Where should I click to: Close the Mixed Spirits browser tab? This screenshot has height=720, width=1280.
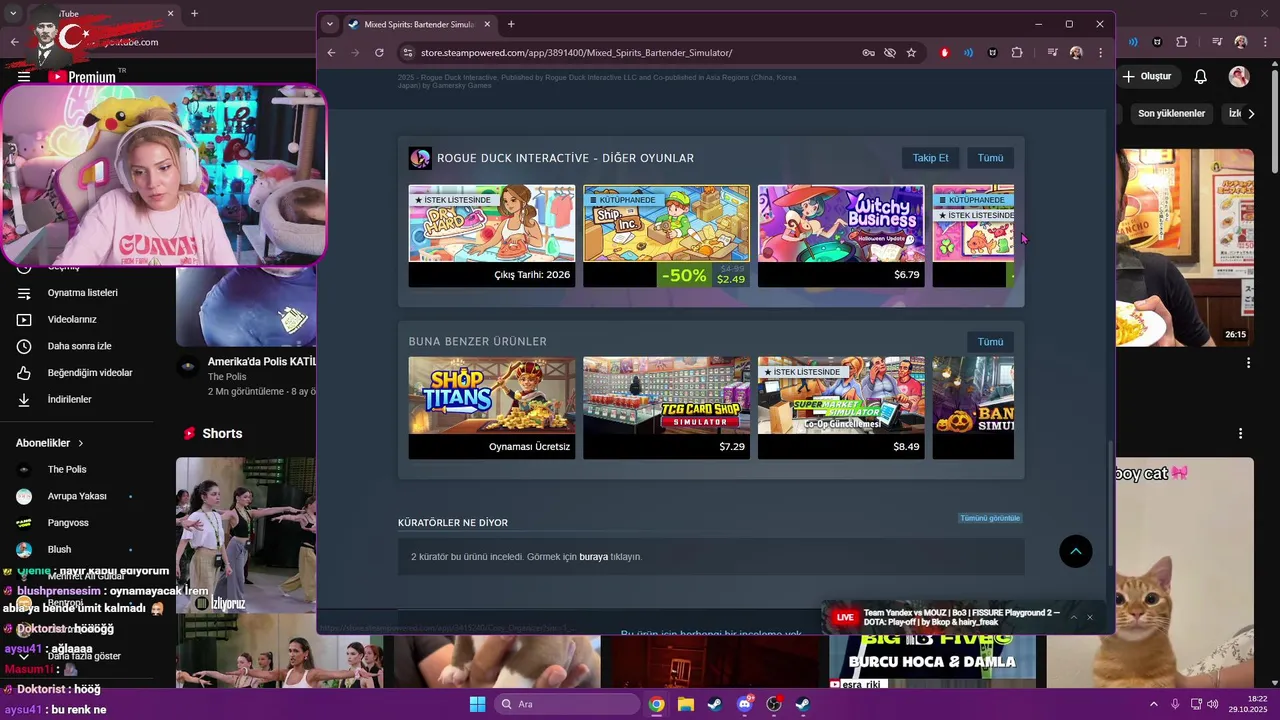click(487, 24)
